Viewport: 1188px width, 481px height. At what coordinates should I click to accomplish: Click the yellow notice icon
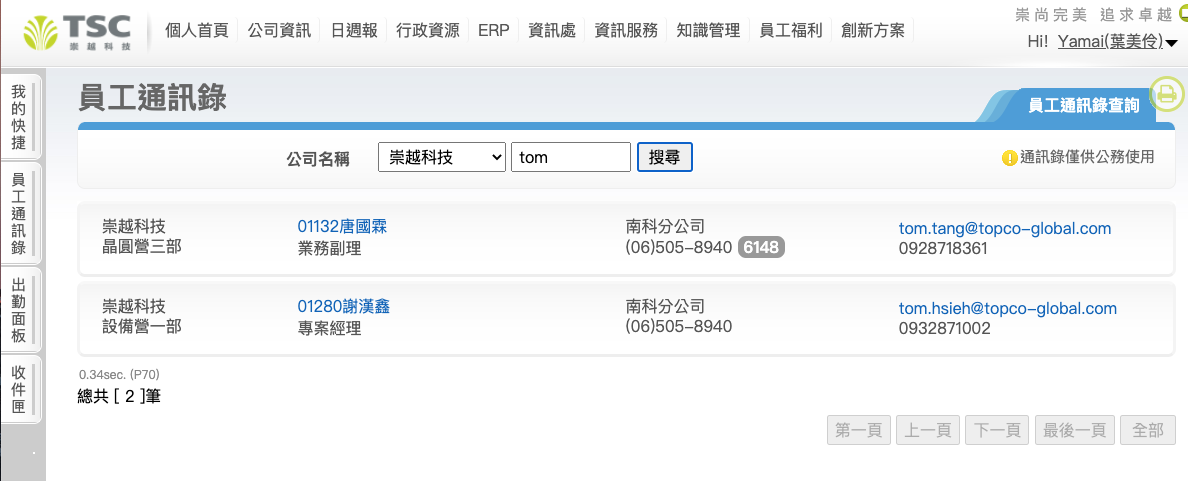click(x=1009, y=158)
